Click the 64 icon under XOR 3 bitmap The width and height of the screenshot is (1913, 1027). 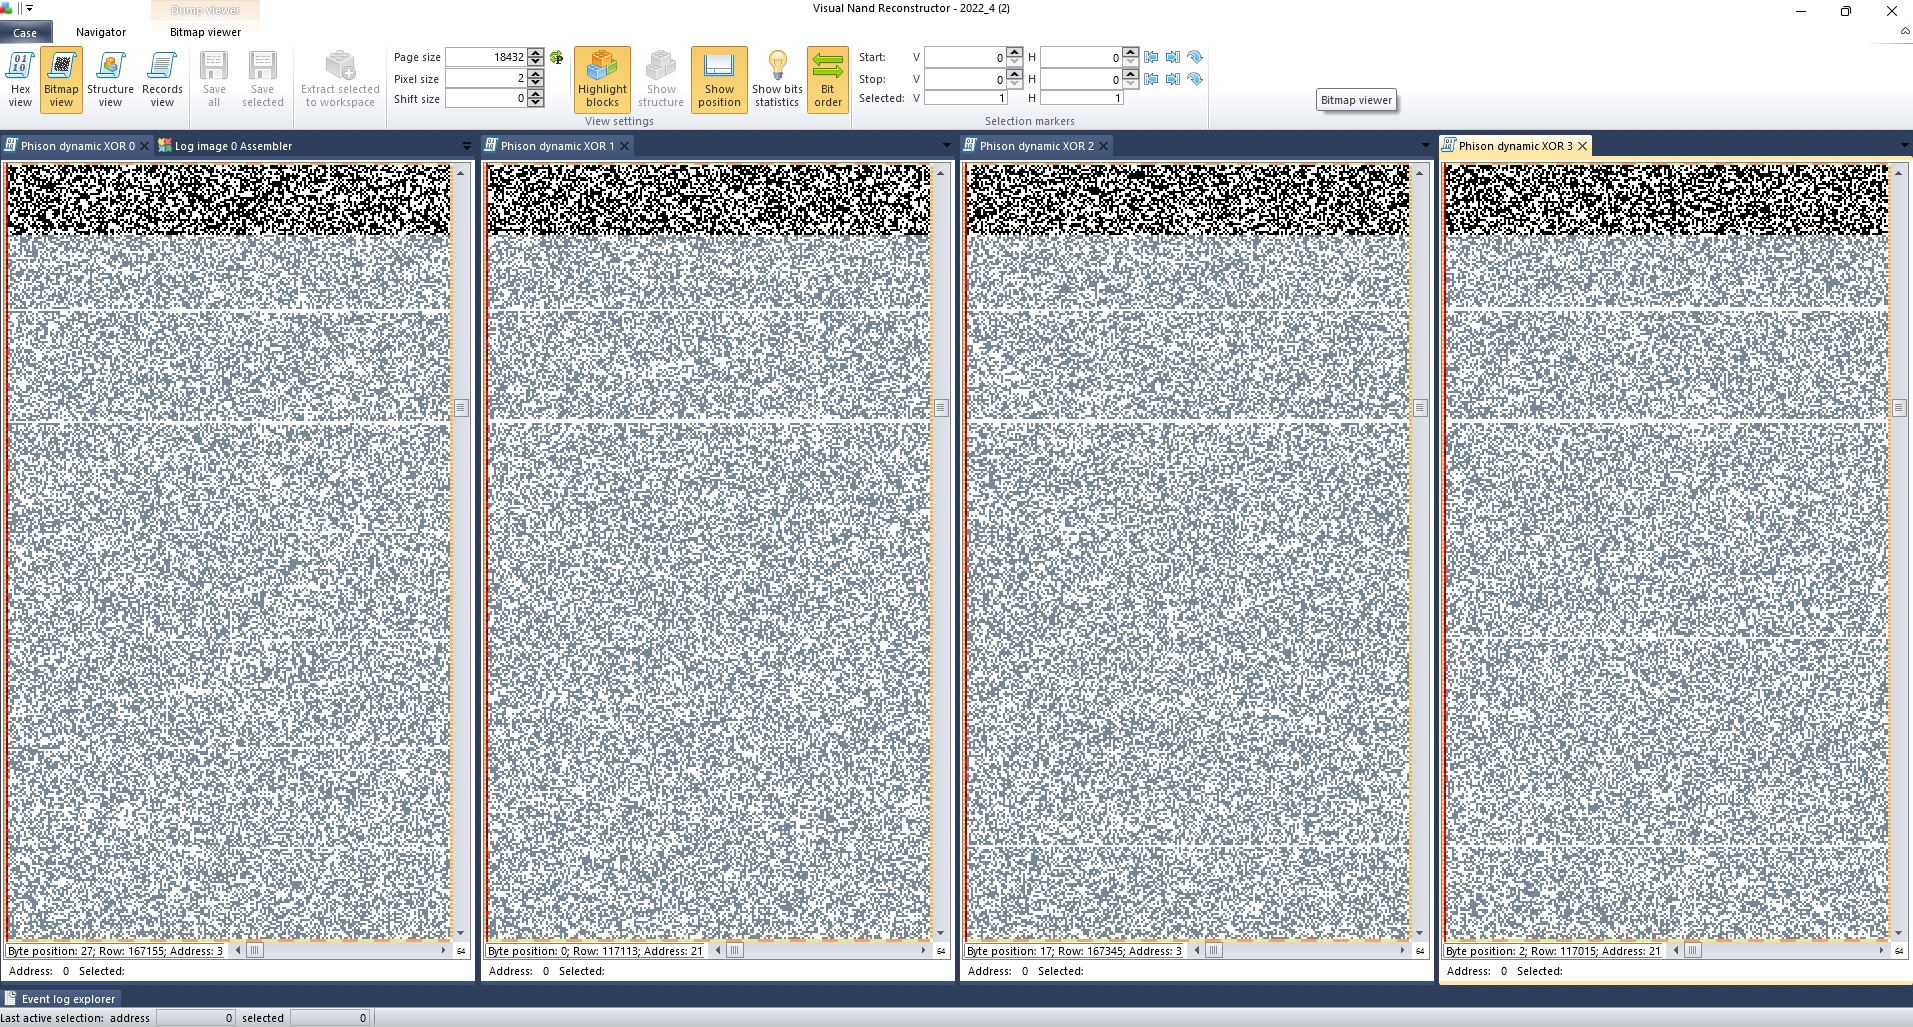click(x=1899, y=951)
